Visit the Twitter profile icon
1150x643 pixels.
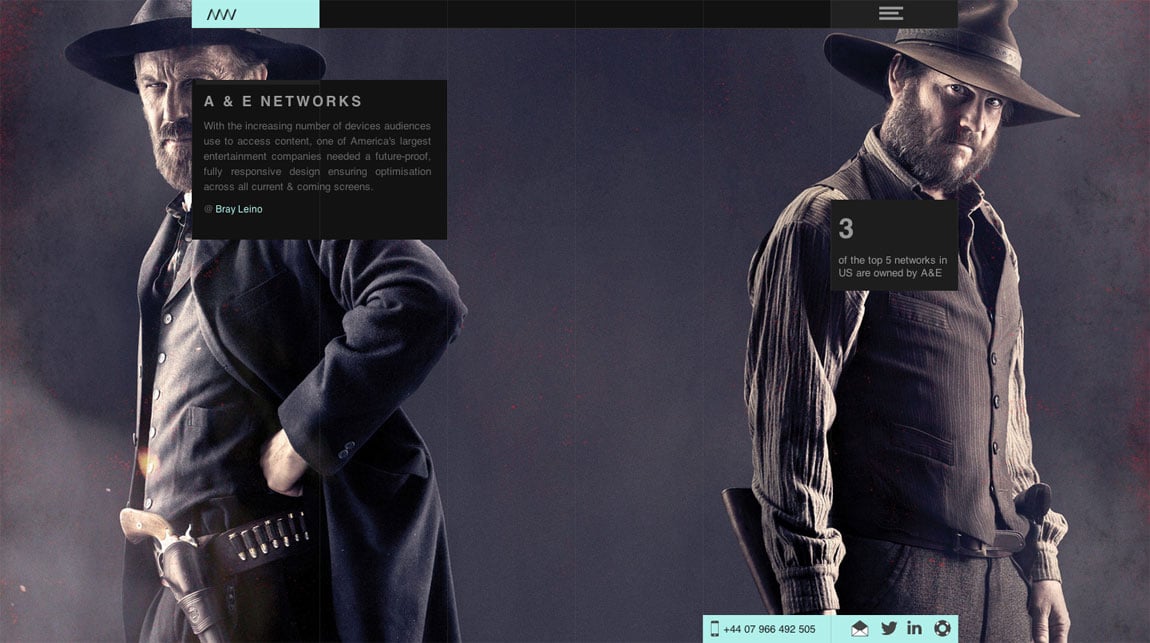click(x=888, y=628)
